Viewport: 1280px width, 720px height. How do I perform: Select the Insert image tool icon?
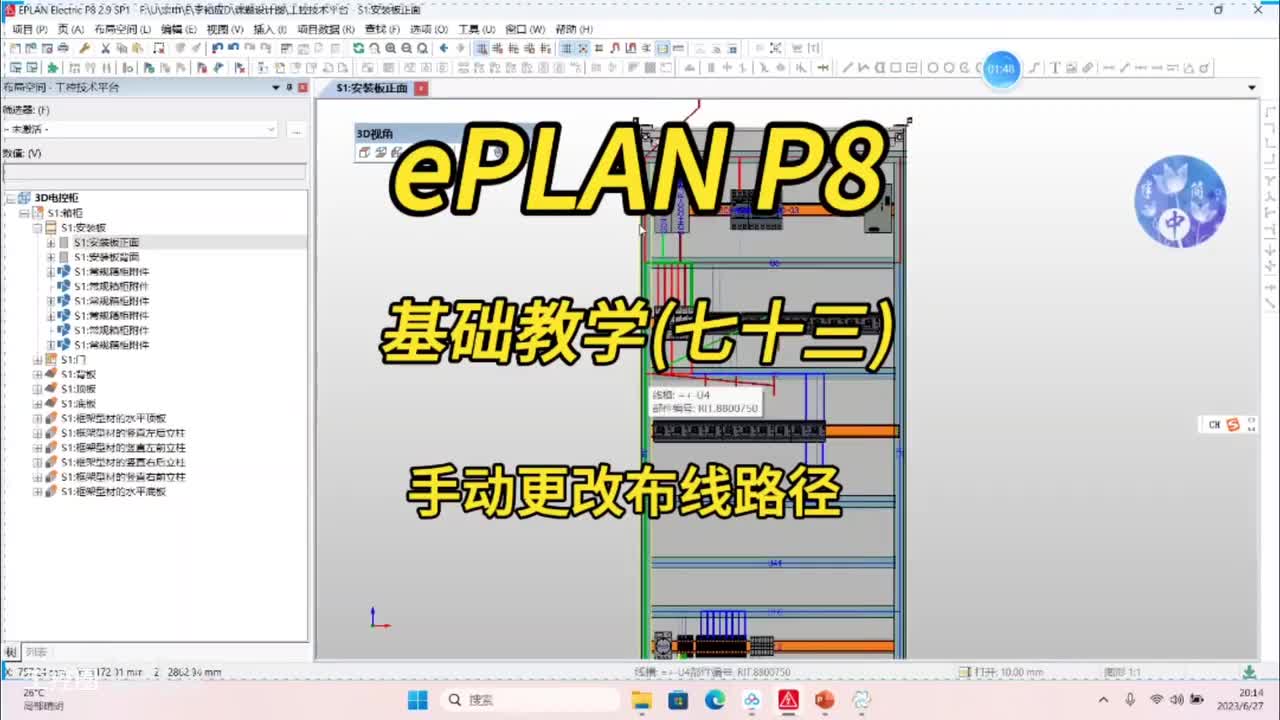point(1071,68)
